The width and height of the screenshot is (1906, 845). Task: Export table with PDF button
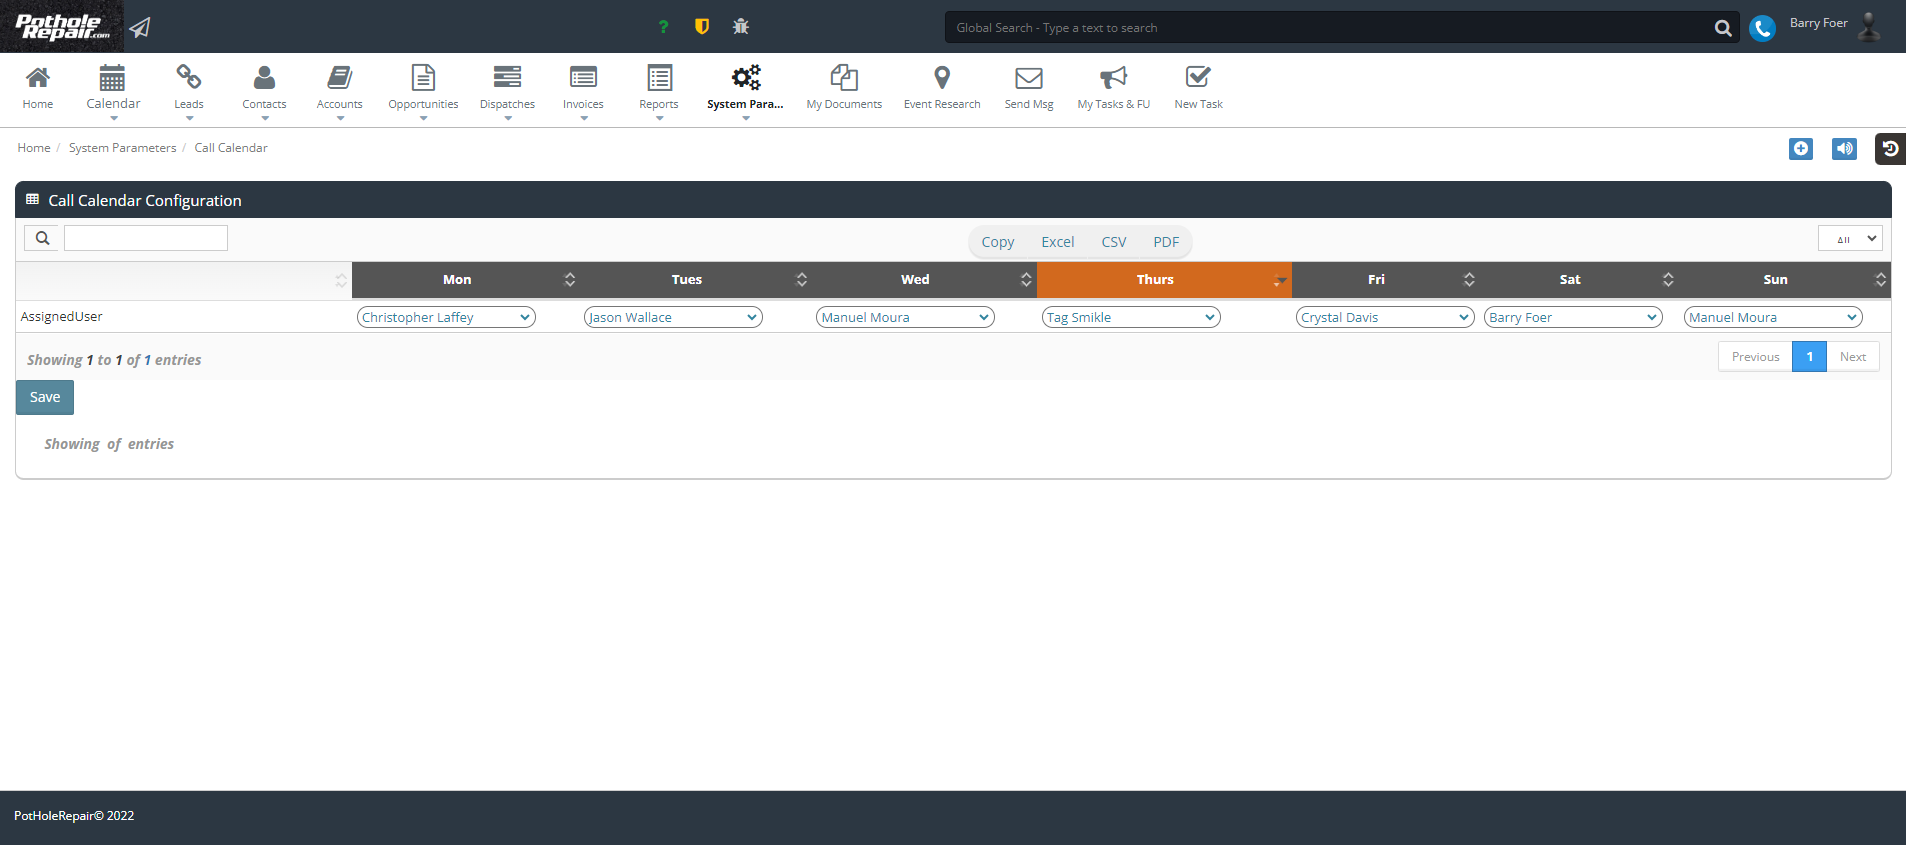click(x=1166, y=242)
